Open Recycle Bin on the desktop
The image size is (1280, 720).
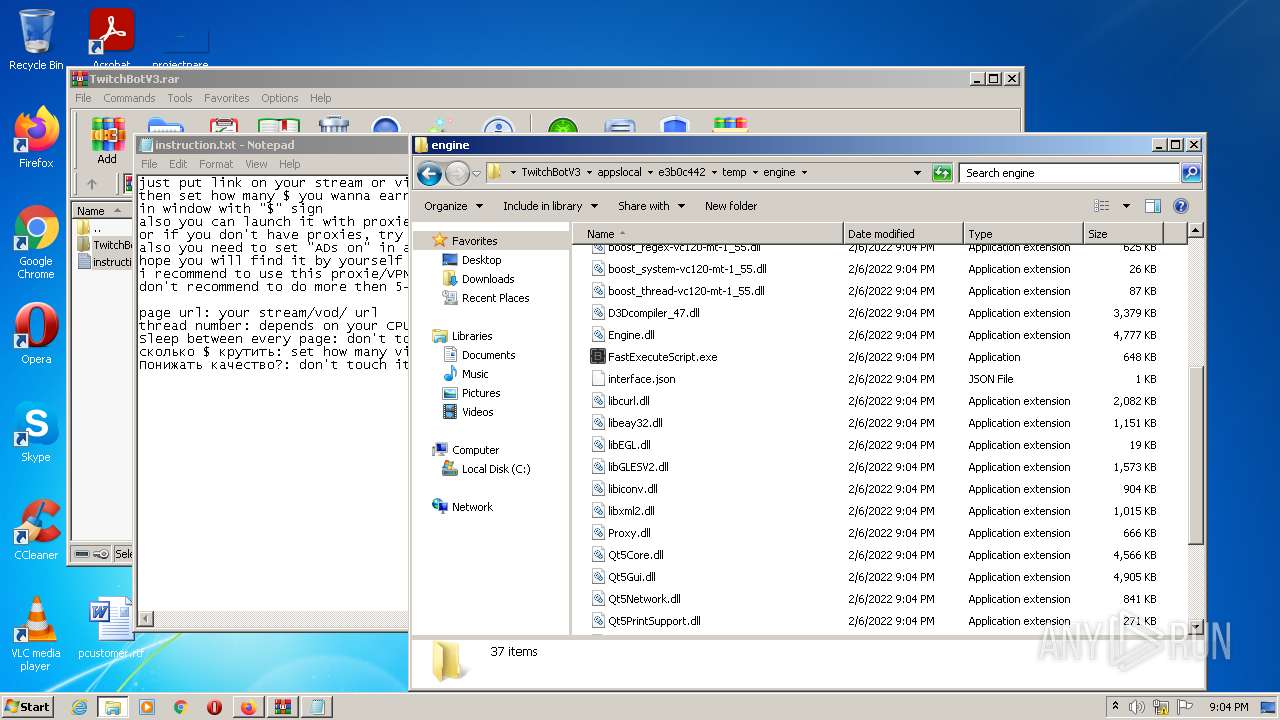(x=36, y=40)
